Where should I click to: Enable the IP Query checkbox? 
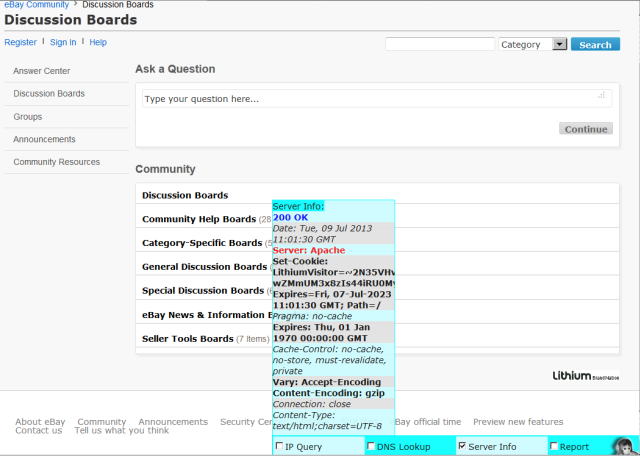pyautogui.click(x=280, y=447)
